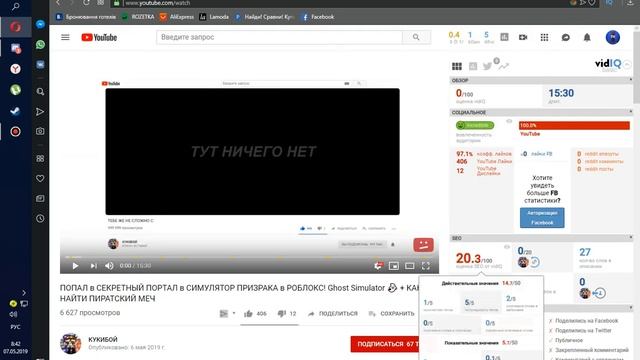Screen dimensions: 640x360
Task: Open the Lamoda bookmark
Action: click(x=214, y=17)
